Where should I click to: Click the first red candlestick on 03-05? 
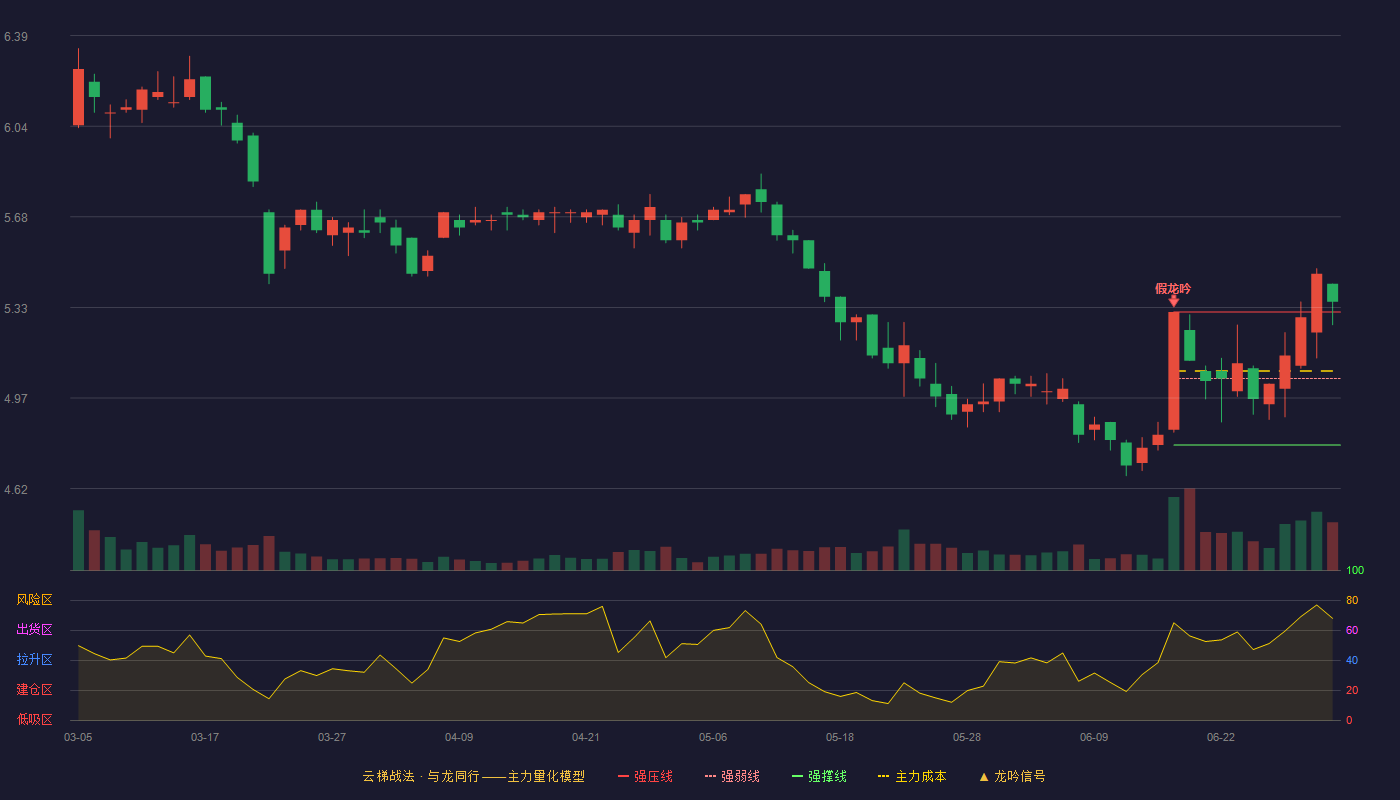78,97
